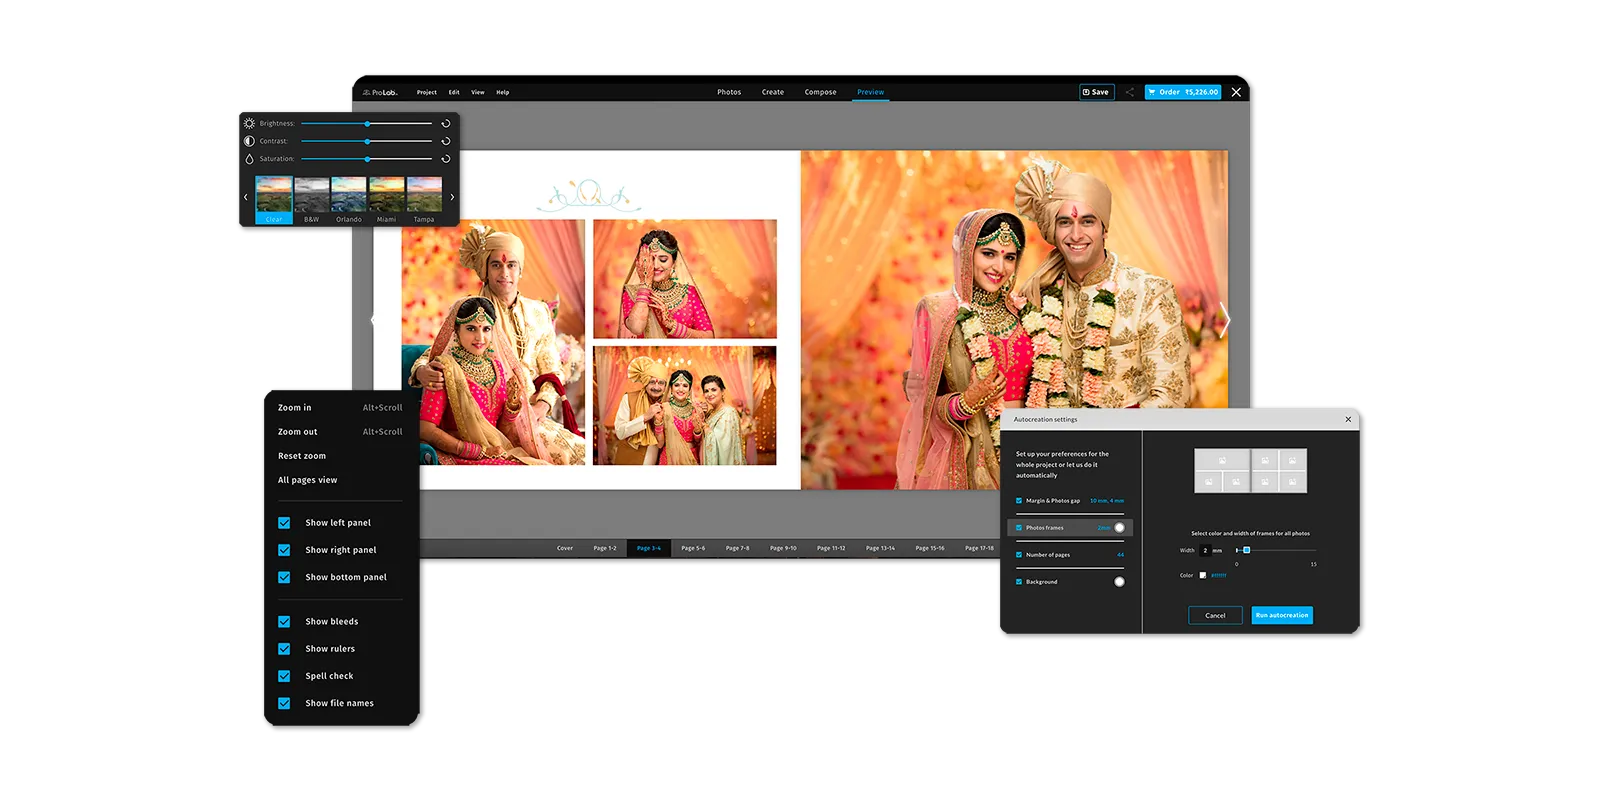Viewport: 1600px width, 800px height.
Task: Click the Order button with cart
Action: point(1182,92)
